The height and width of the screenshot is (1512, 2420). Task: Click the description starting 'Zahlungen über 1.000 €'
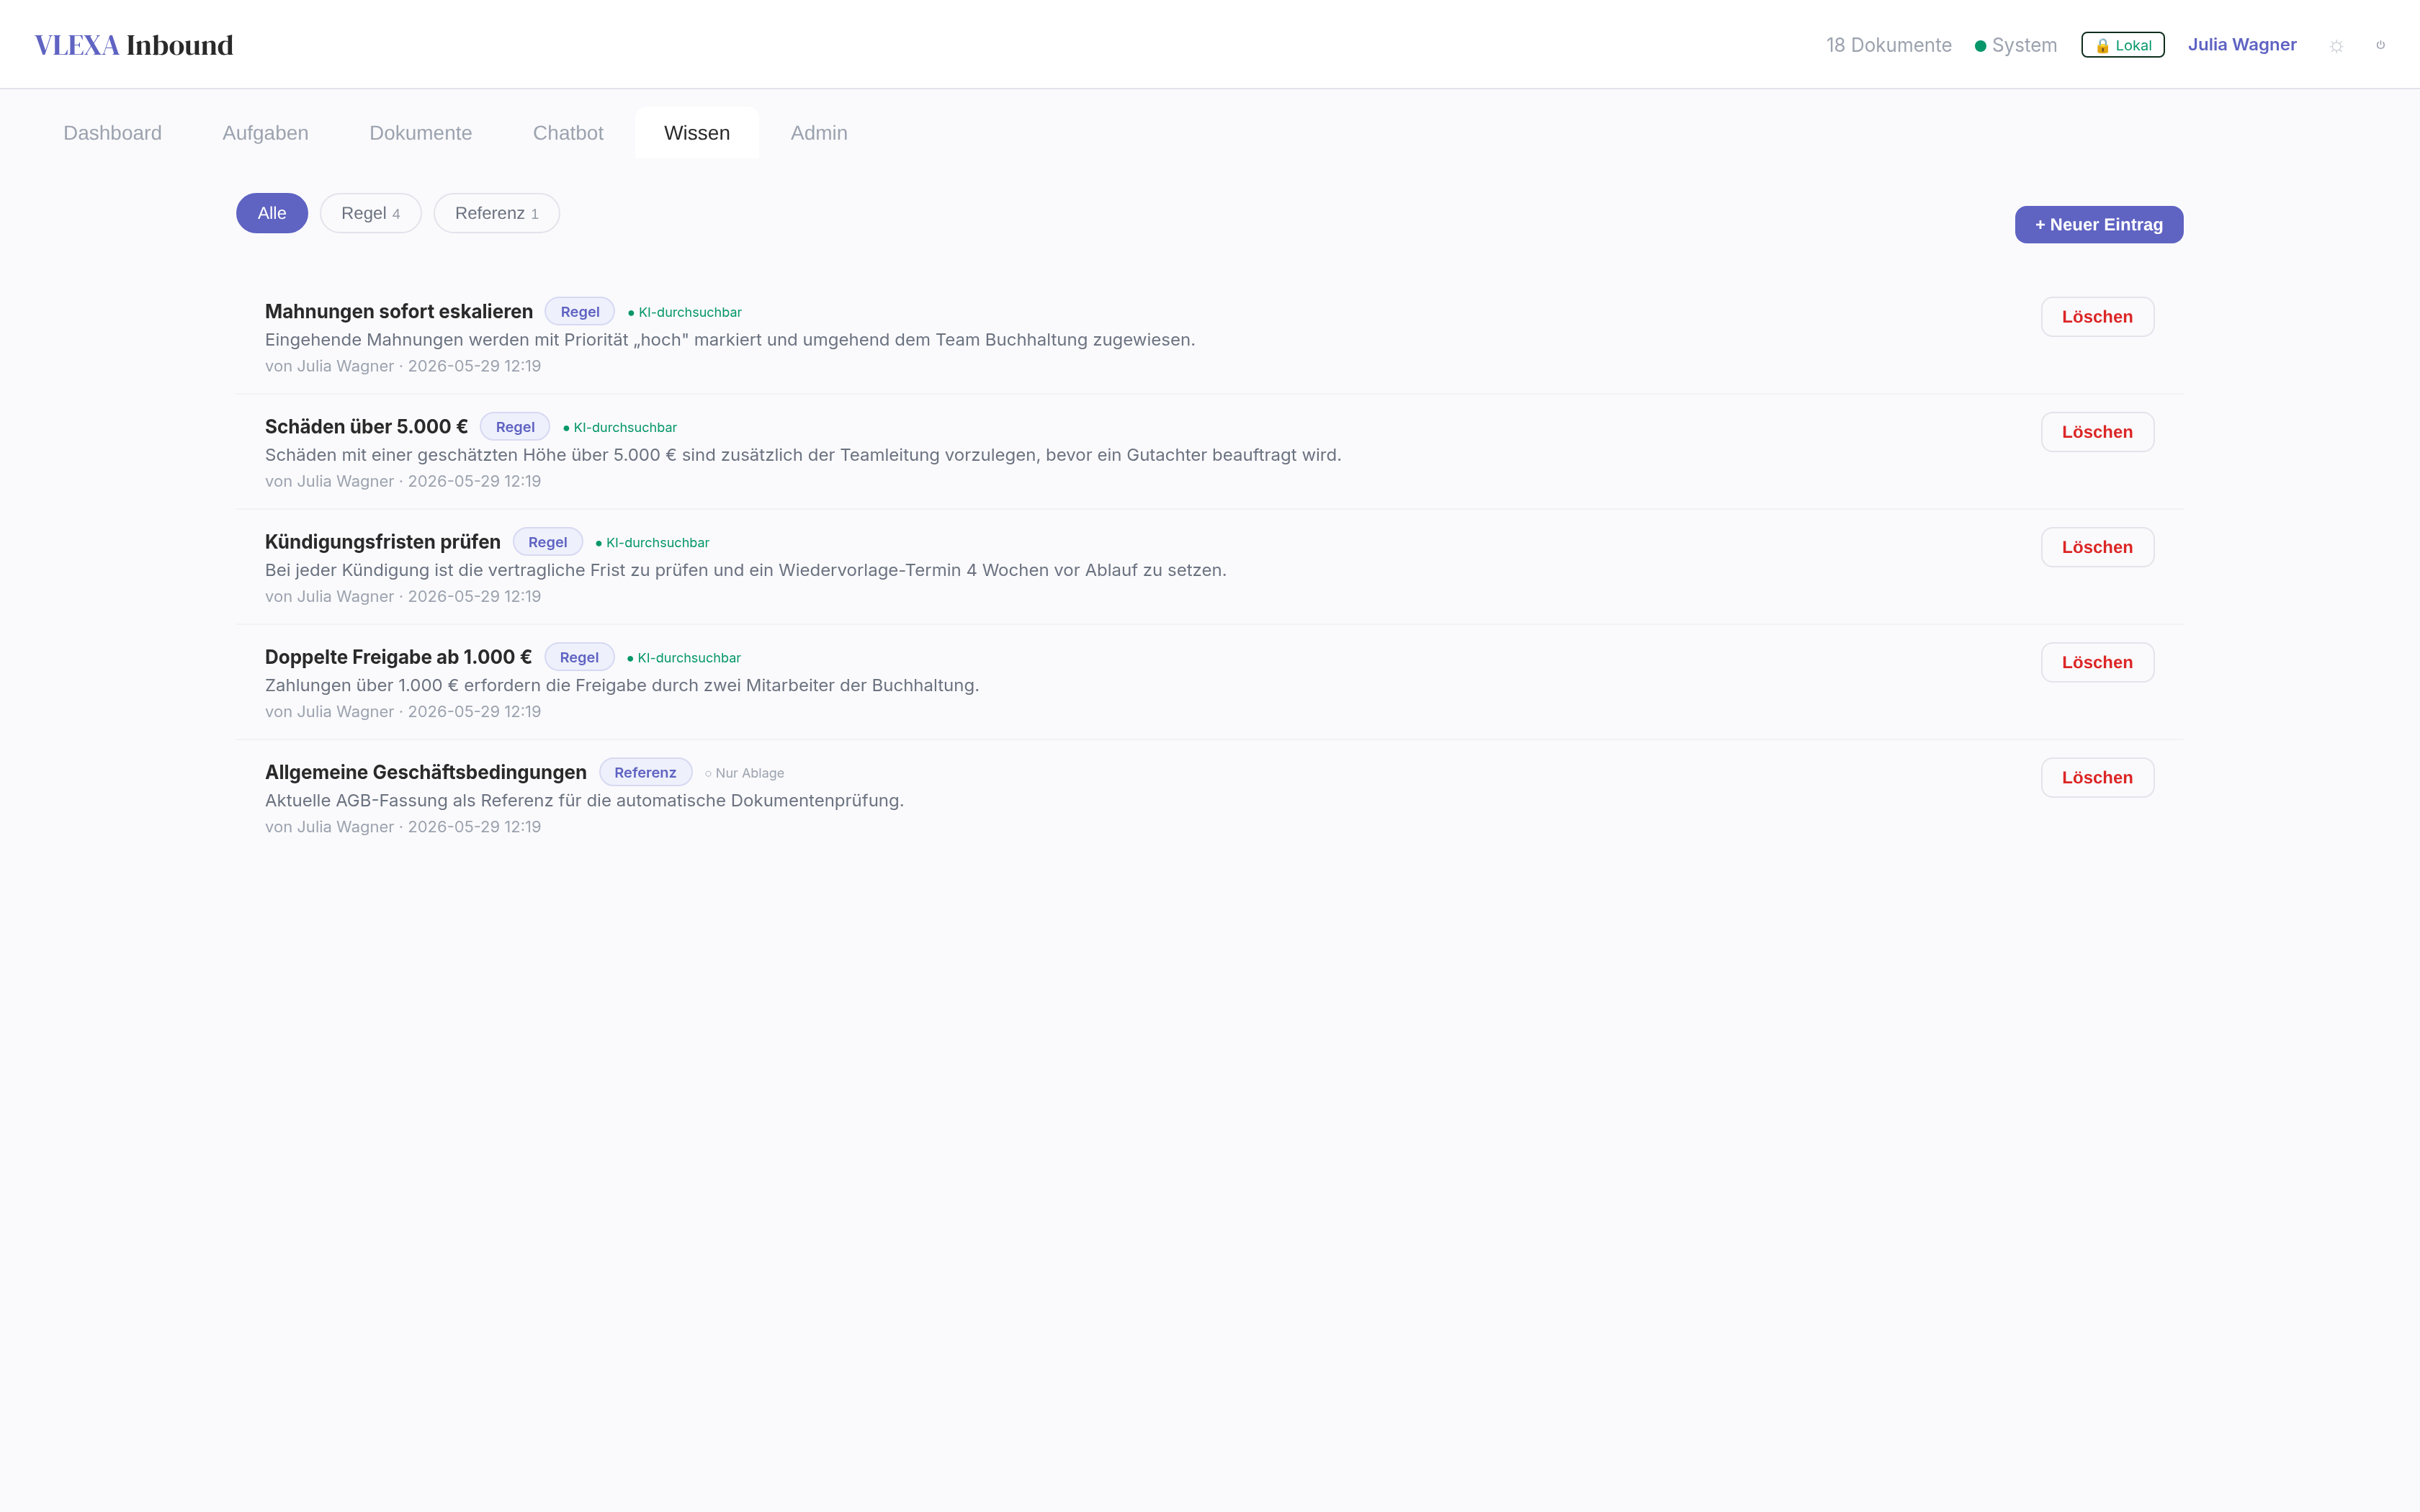click(x=622, y=685)
